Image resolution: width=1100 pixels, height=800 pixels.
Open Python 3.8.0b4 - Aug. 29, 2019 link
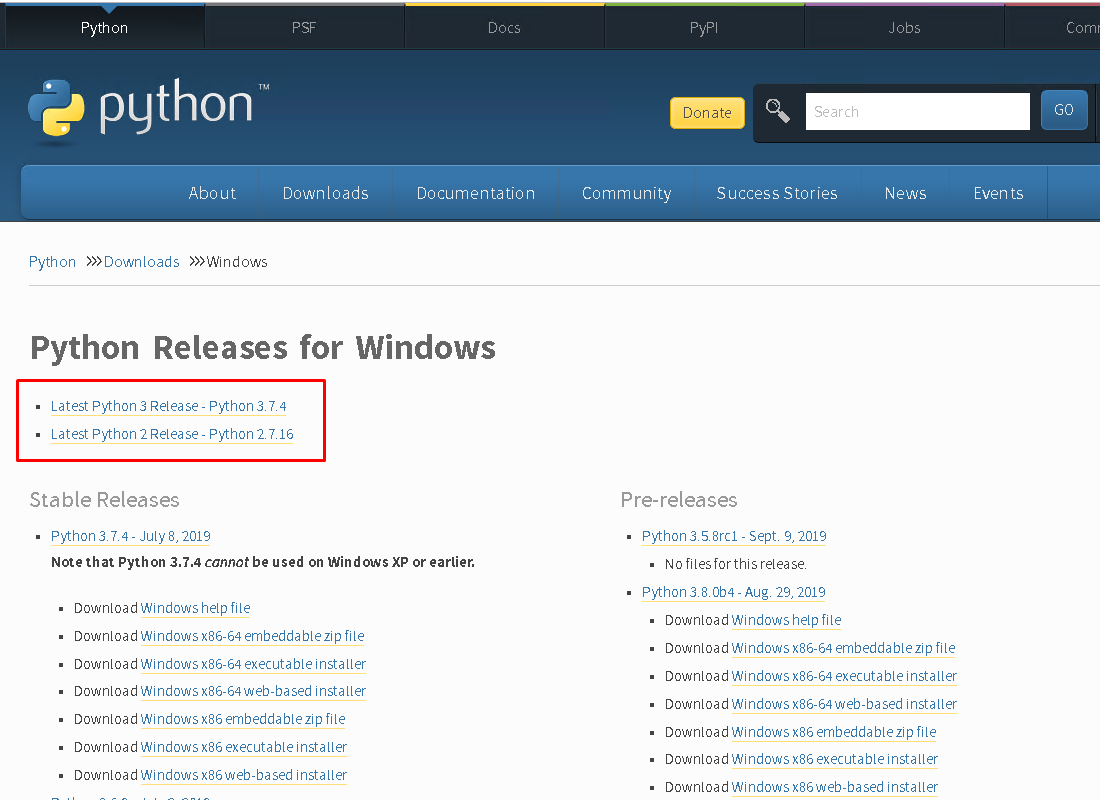[733, 592]
